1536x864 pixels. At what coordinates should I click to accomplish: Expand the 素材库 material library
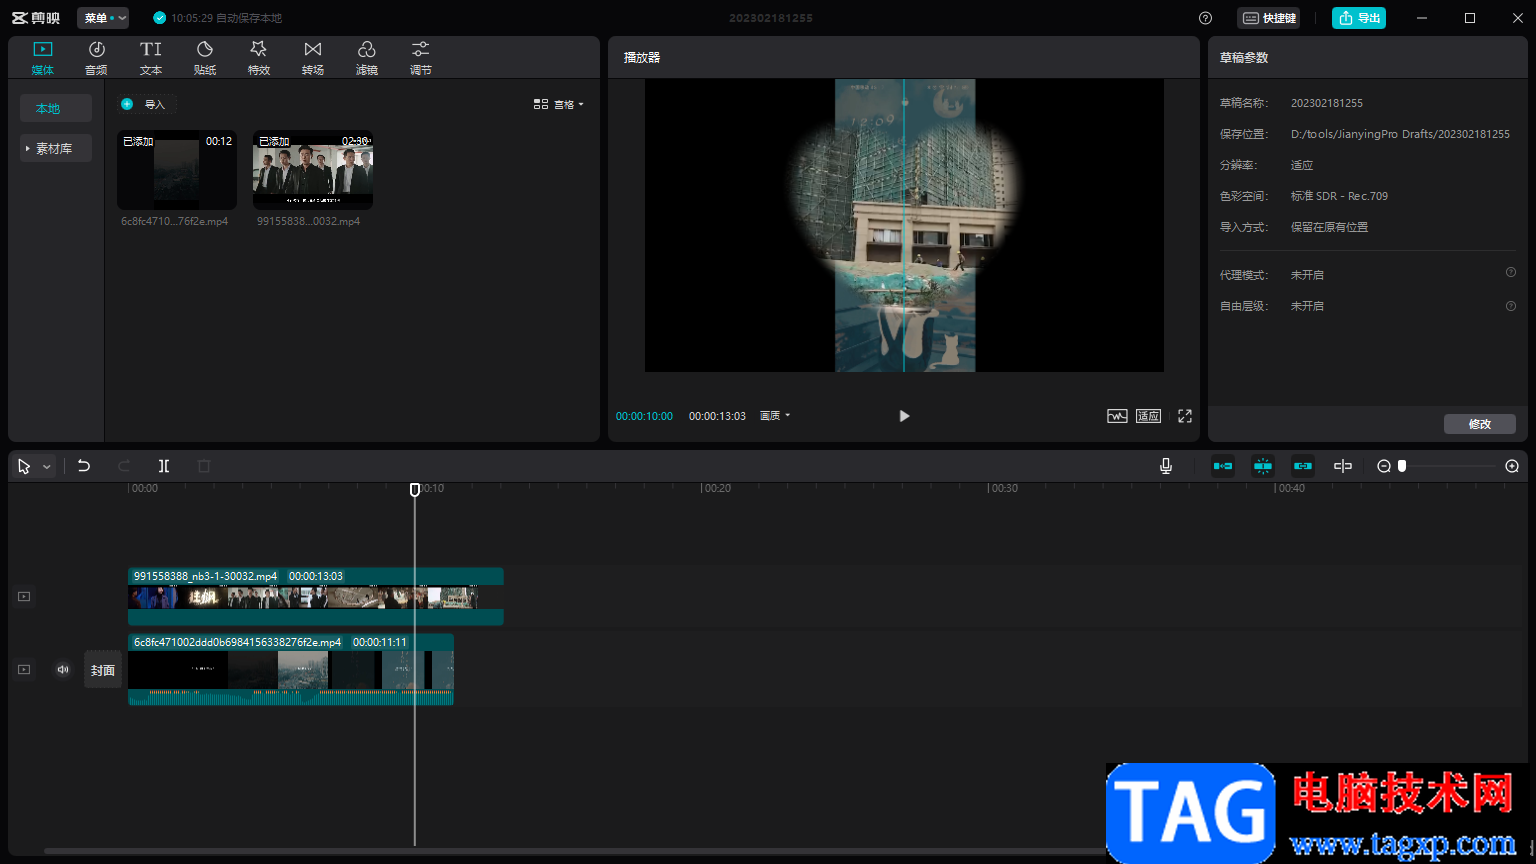[x=56, y=148]
